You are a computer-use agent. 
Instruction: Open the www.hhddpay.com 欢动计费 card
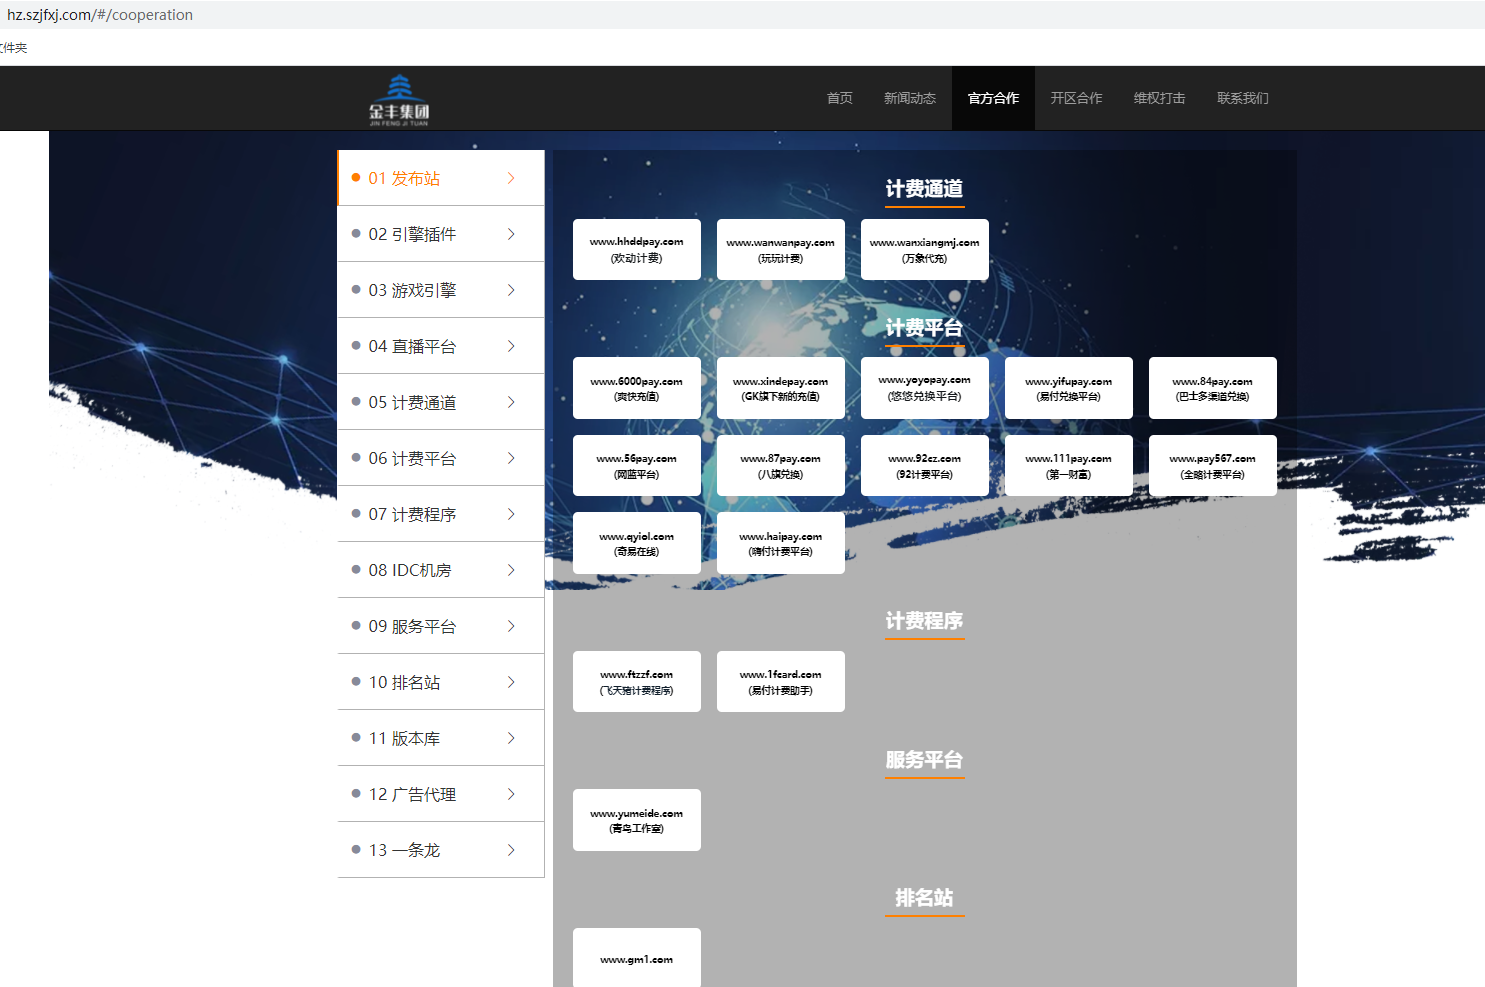pos(637,249)
